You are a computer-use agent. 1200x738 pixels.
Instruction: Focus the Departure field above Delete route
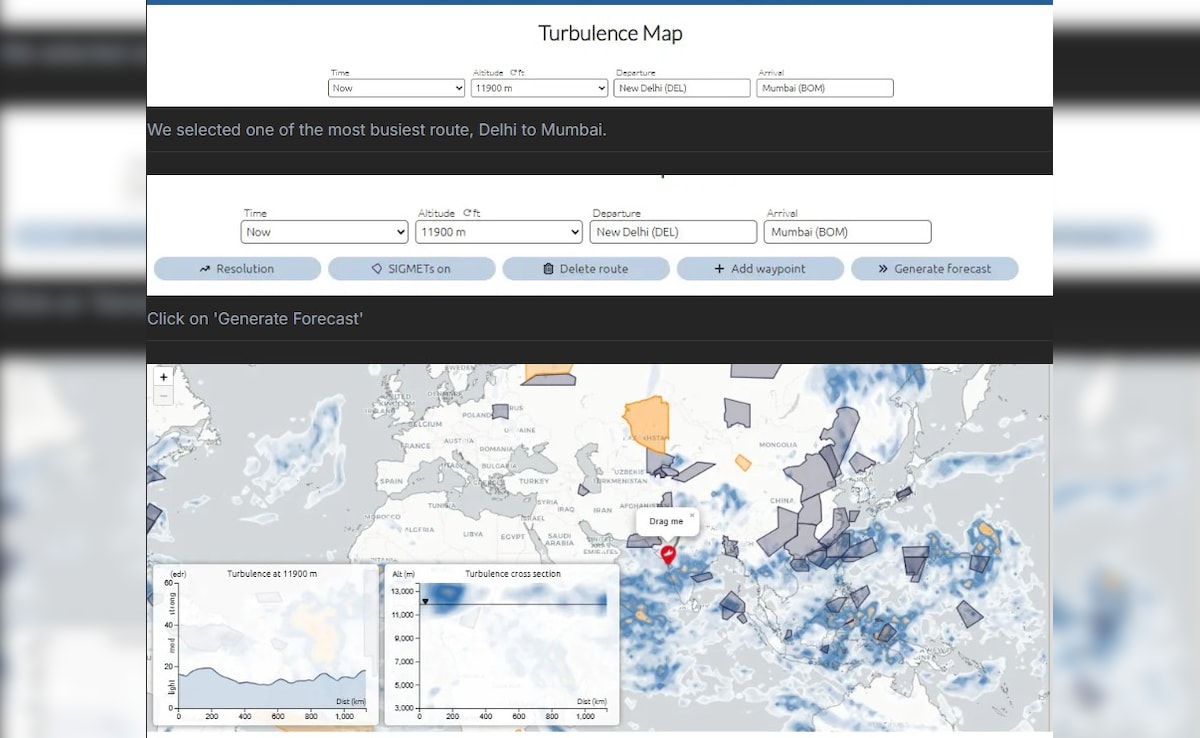click(672, 232)
